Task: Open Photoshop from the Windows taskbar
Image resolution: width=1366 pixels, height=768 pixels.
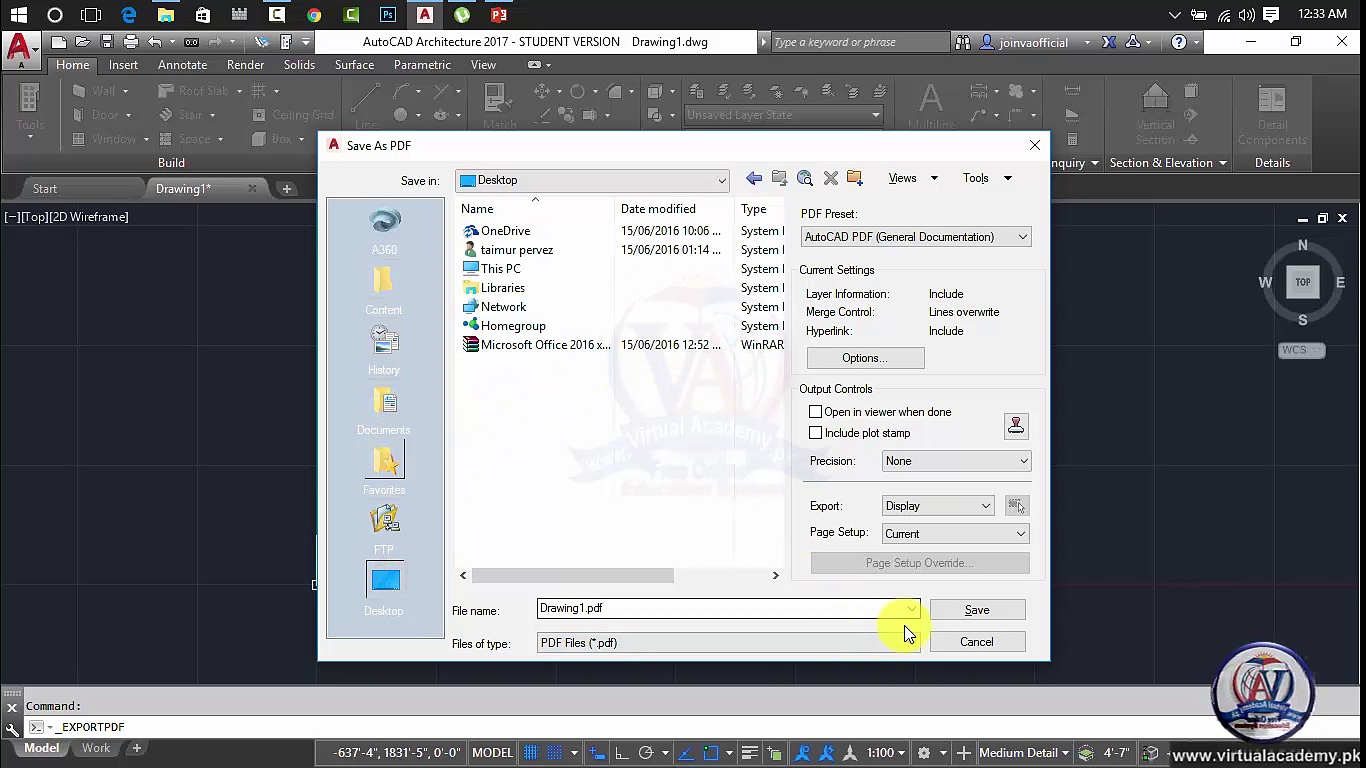Action: (x=388, y=15)
